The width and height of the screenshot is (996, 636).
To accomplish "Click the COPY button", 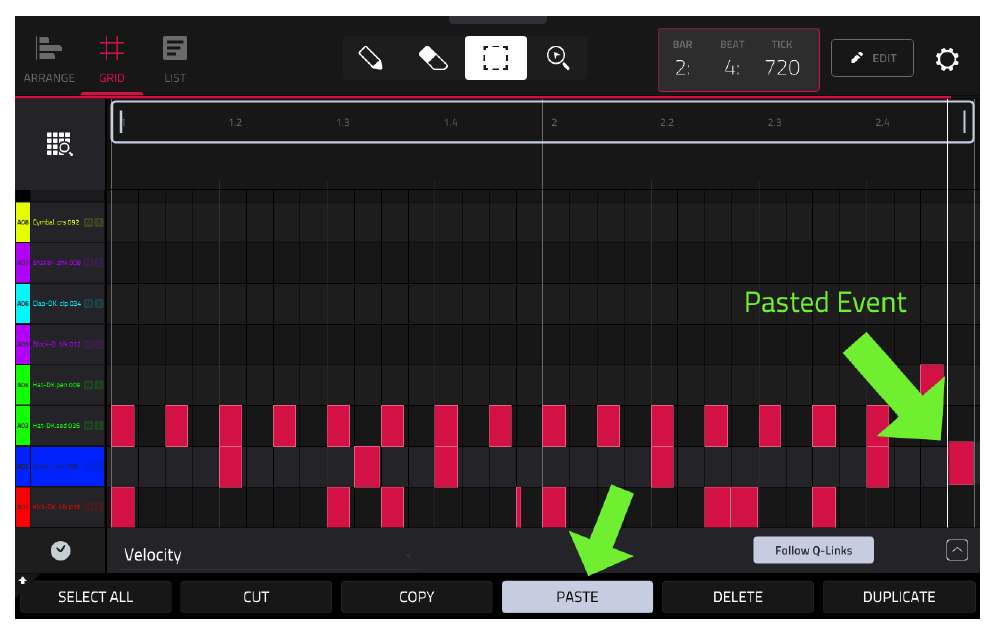I will pyautogui.click(x=417, y=597).
